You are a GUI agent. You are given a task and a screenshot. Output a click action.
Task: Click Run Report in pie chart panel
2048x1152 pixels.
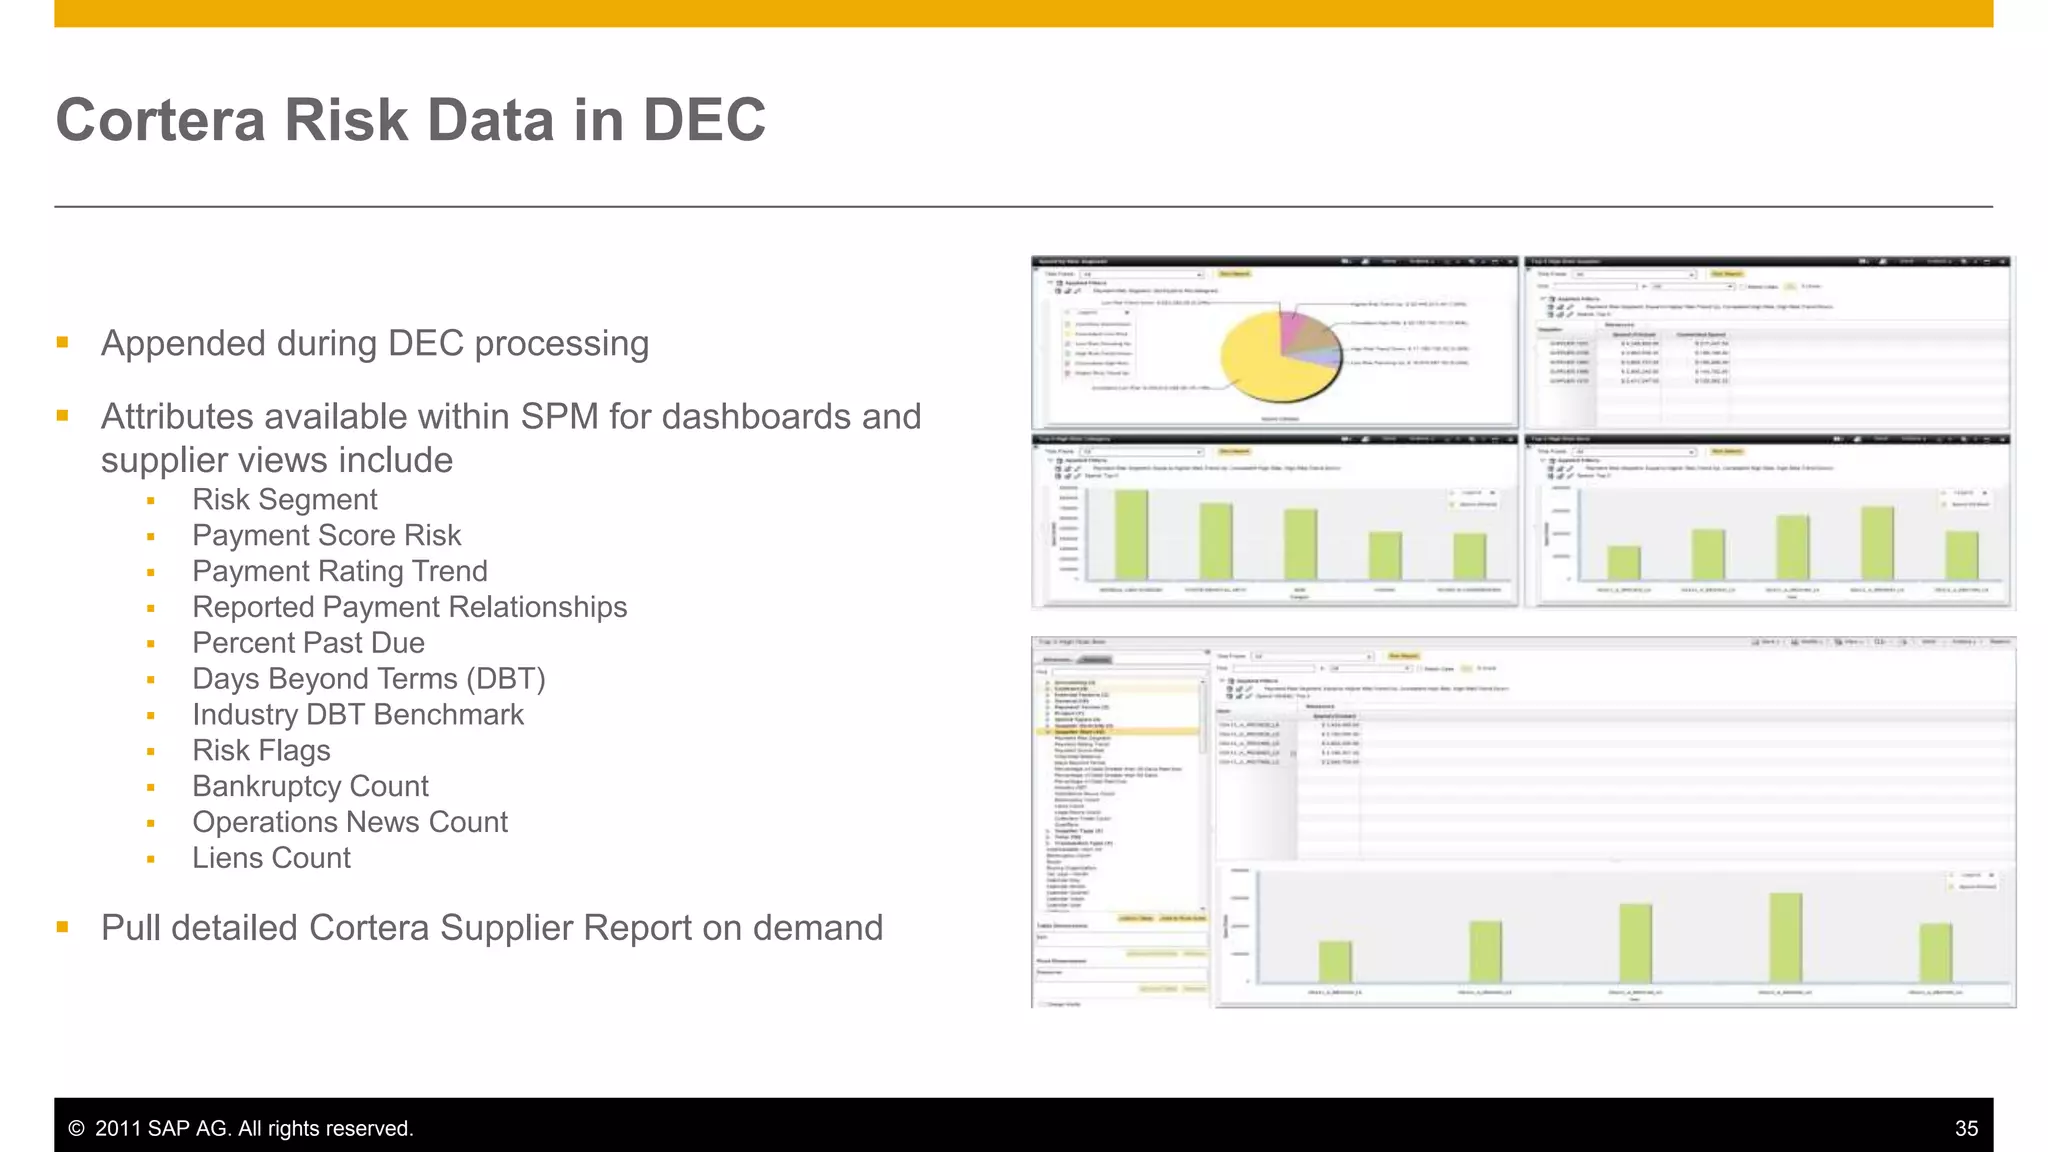(x=1235, y=273)
